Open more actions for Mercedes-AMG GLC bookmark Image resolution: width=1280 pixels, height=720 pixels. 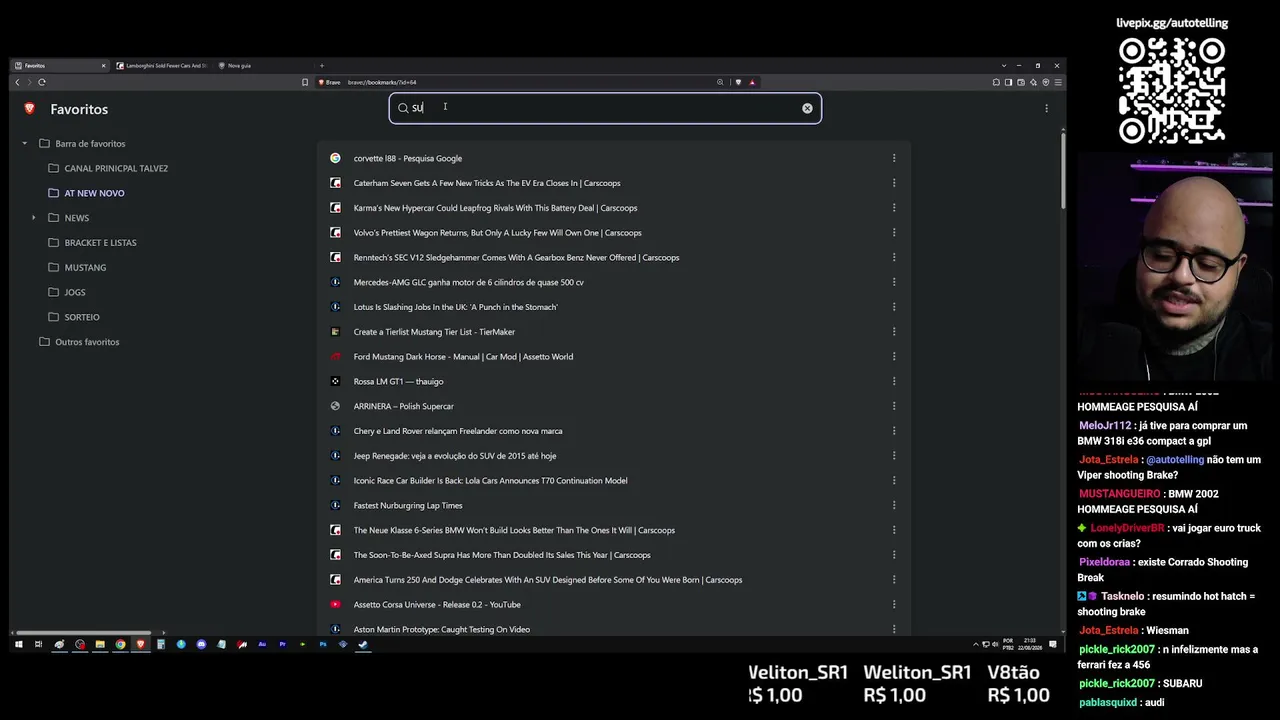click(894, 282)
